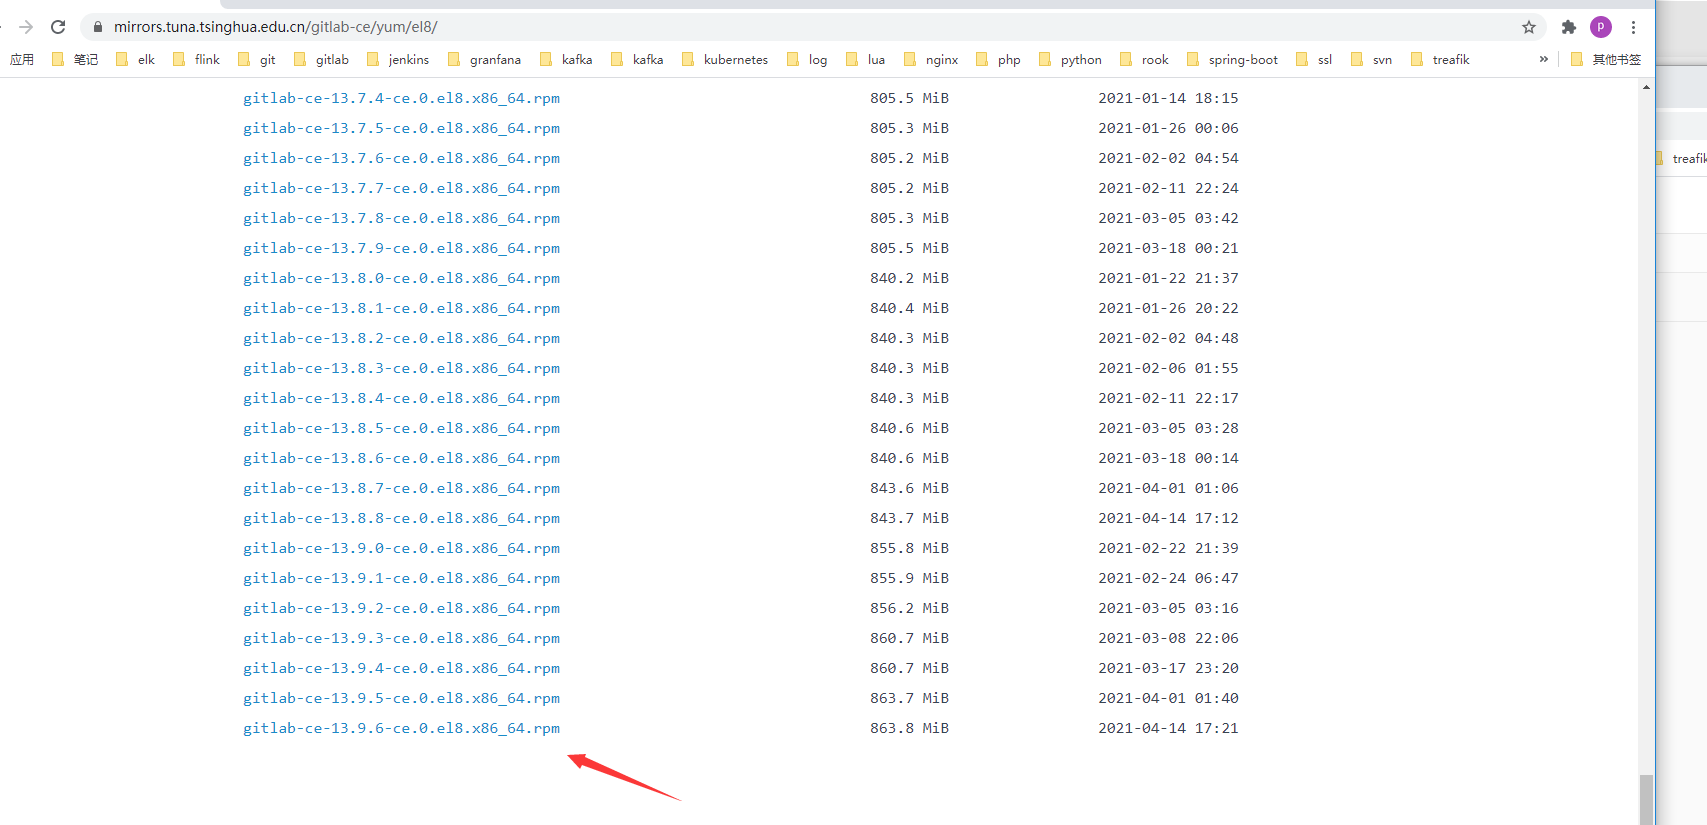Download gitlab-ce-13.8.0-ce.0.el8.x86_64.rpm
Image resolution: width=1707 pixels, height=825 pixels.
pyautogui.click(x=401, y=278)
